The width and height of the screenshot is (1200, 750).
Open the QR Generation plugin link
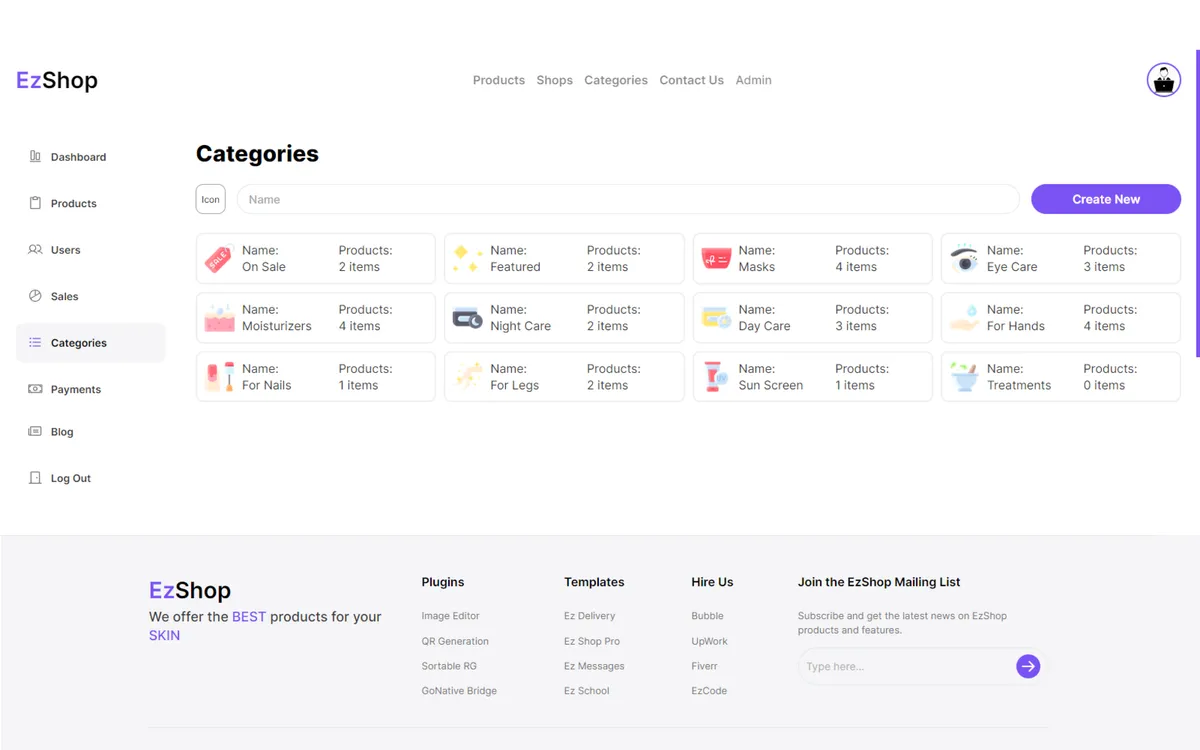[455, 641]
